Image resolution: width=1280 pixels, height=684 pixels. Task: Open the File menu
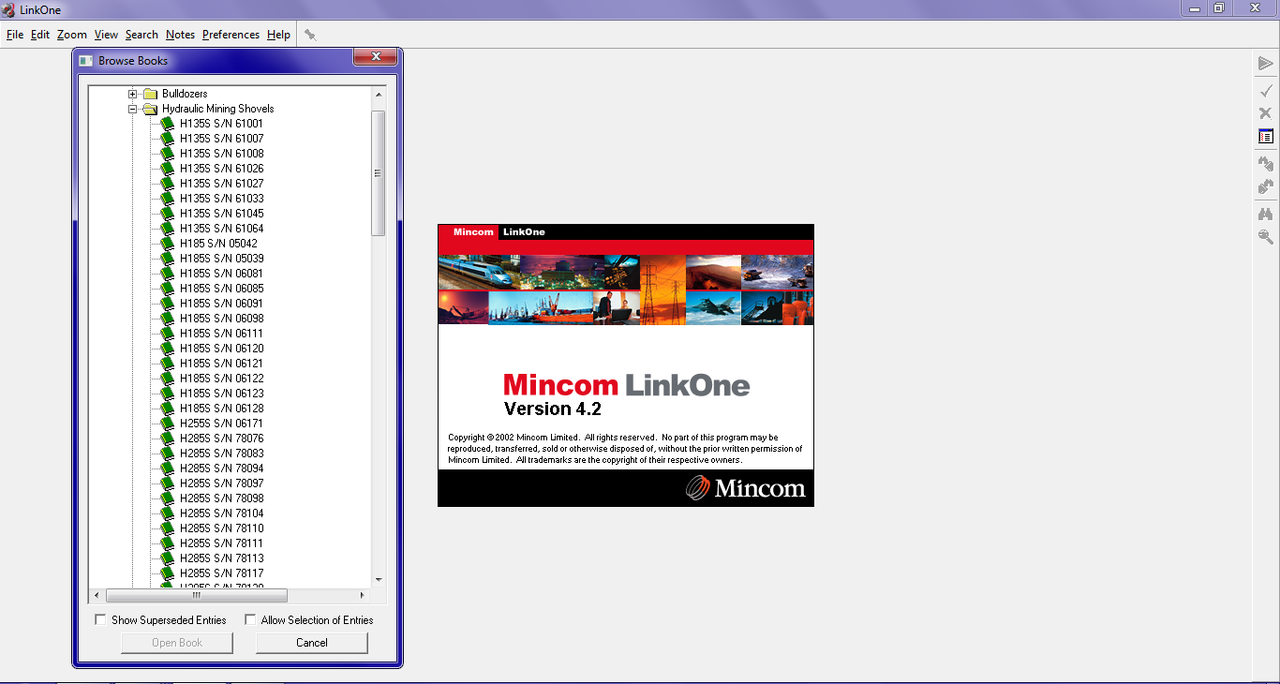coord(15,34)
